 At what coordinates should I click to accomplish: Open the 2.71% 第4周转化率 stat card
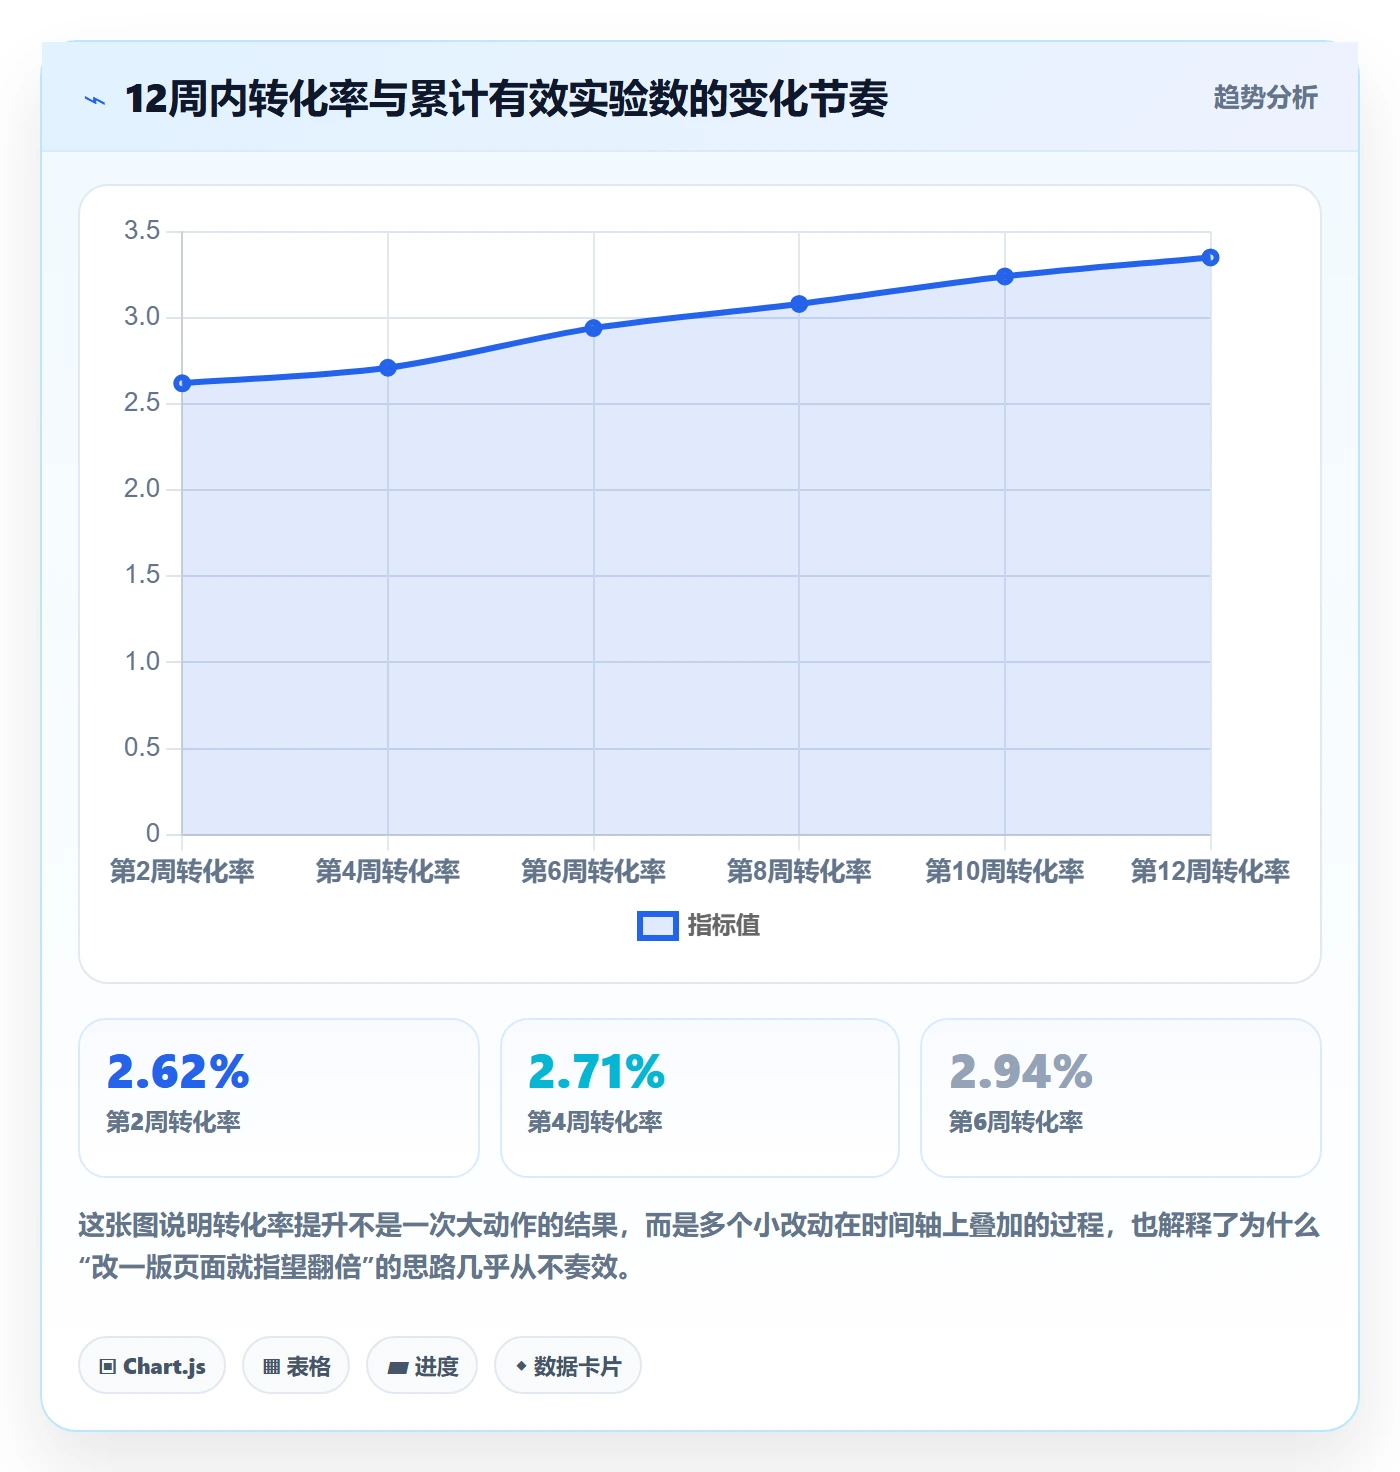click(700, 1098)
